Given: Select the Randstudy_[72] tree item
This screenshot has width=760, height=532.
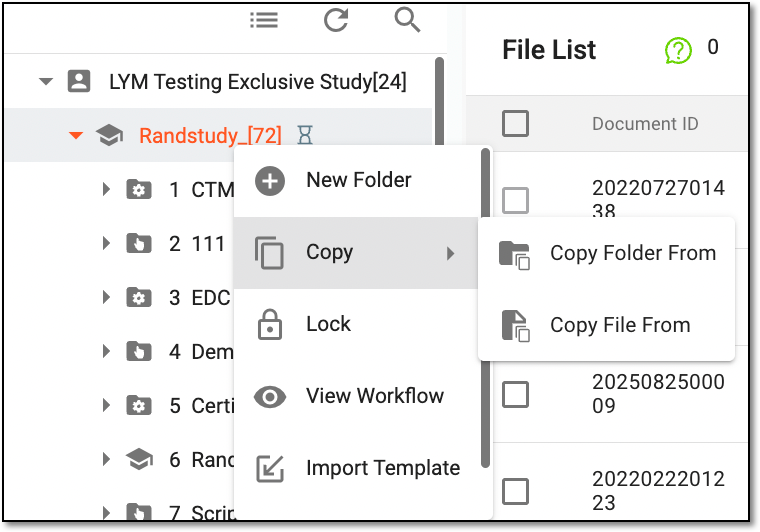Looking at the screenshot, I should 210,135.
